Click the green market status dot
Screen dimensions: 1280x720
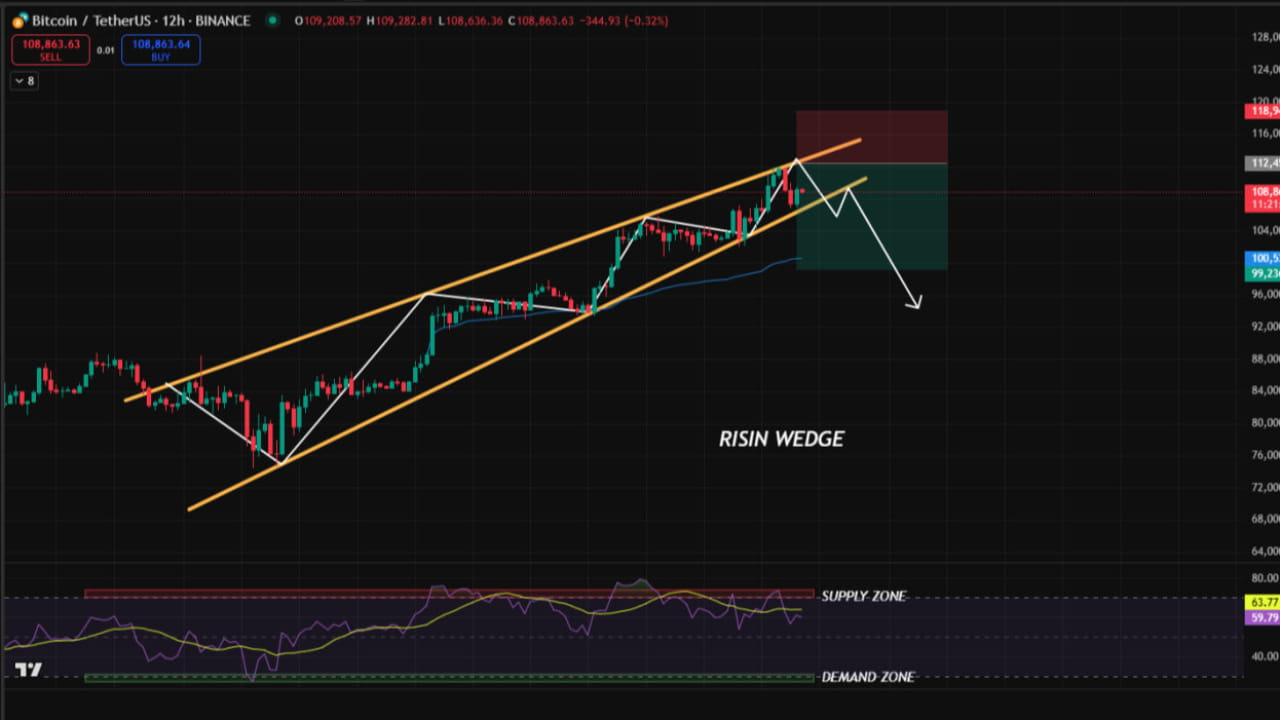272,20
